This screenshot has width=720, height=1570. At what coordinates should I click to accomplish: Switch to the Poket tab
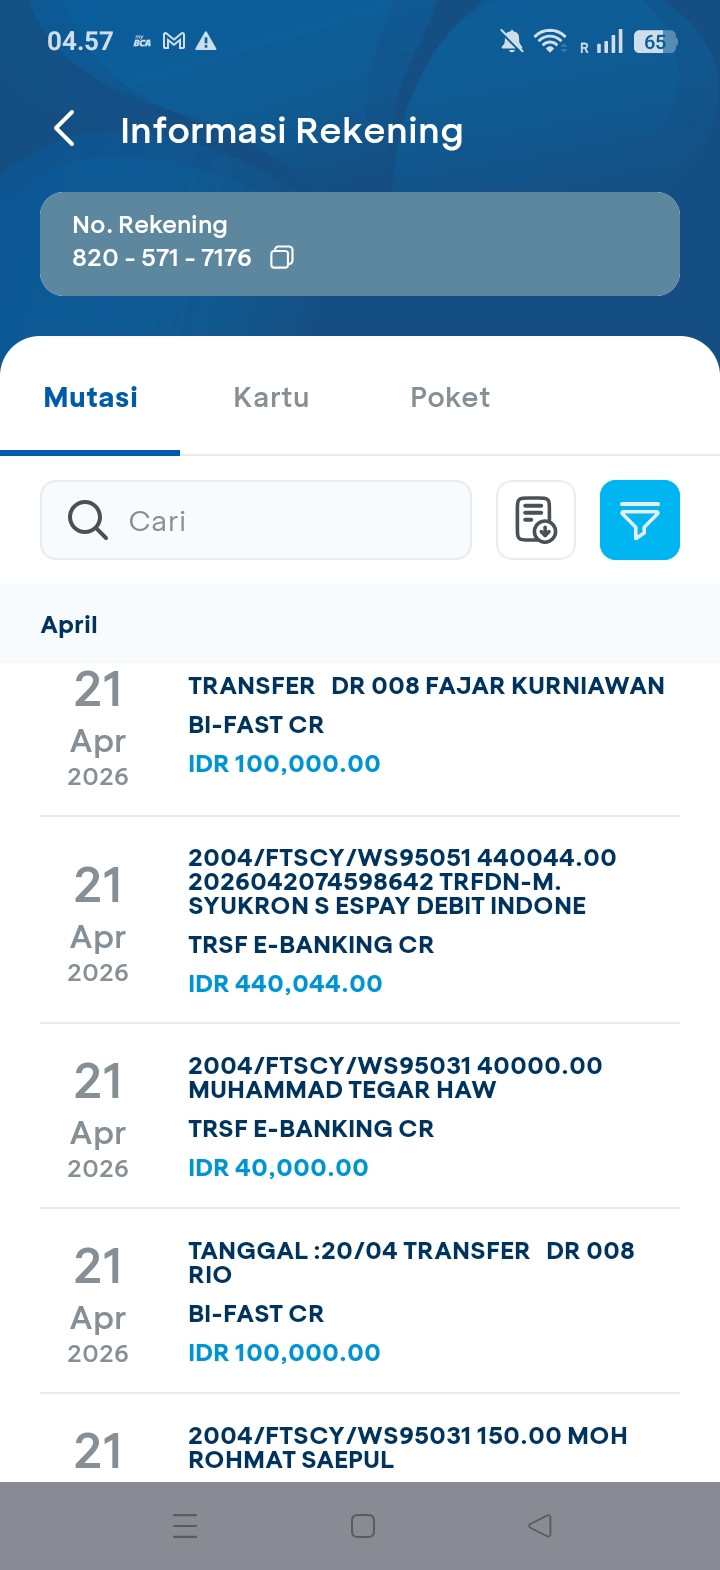(450, 397)
